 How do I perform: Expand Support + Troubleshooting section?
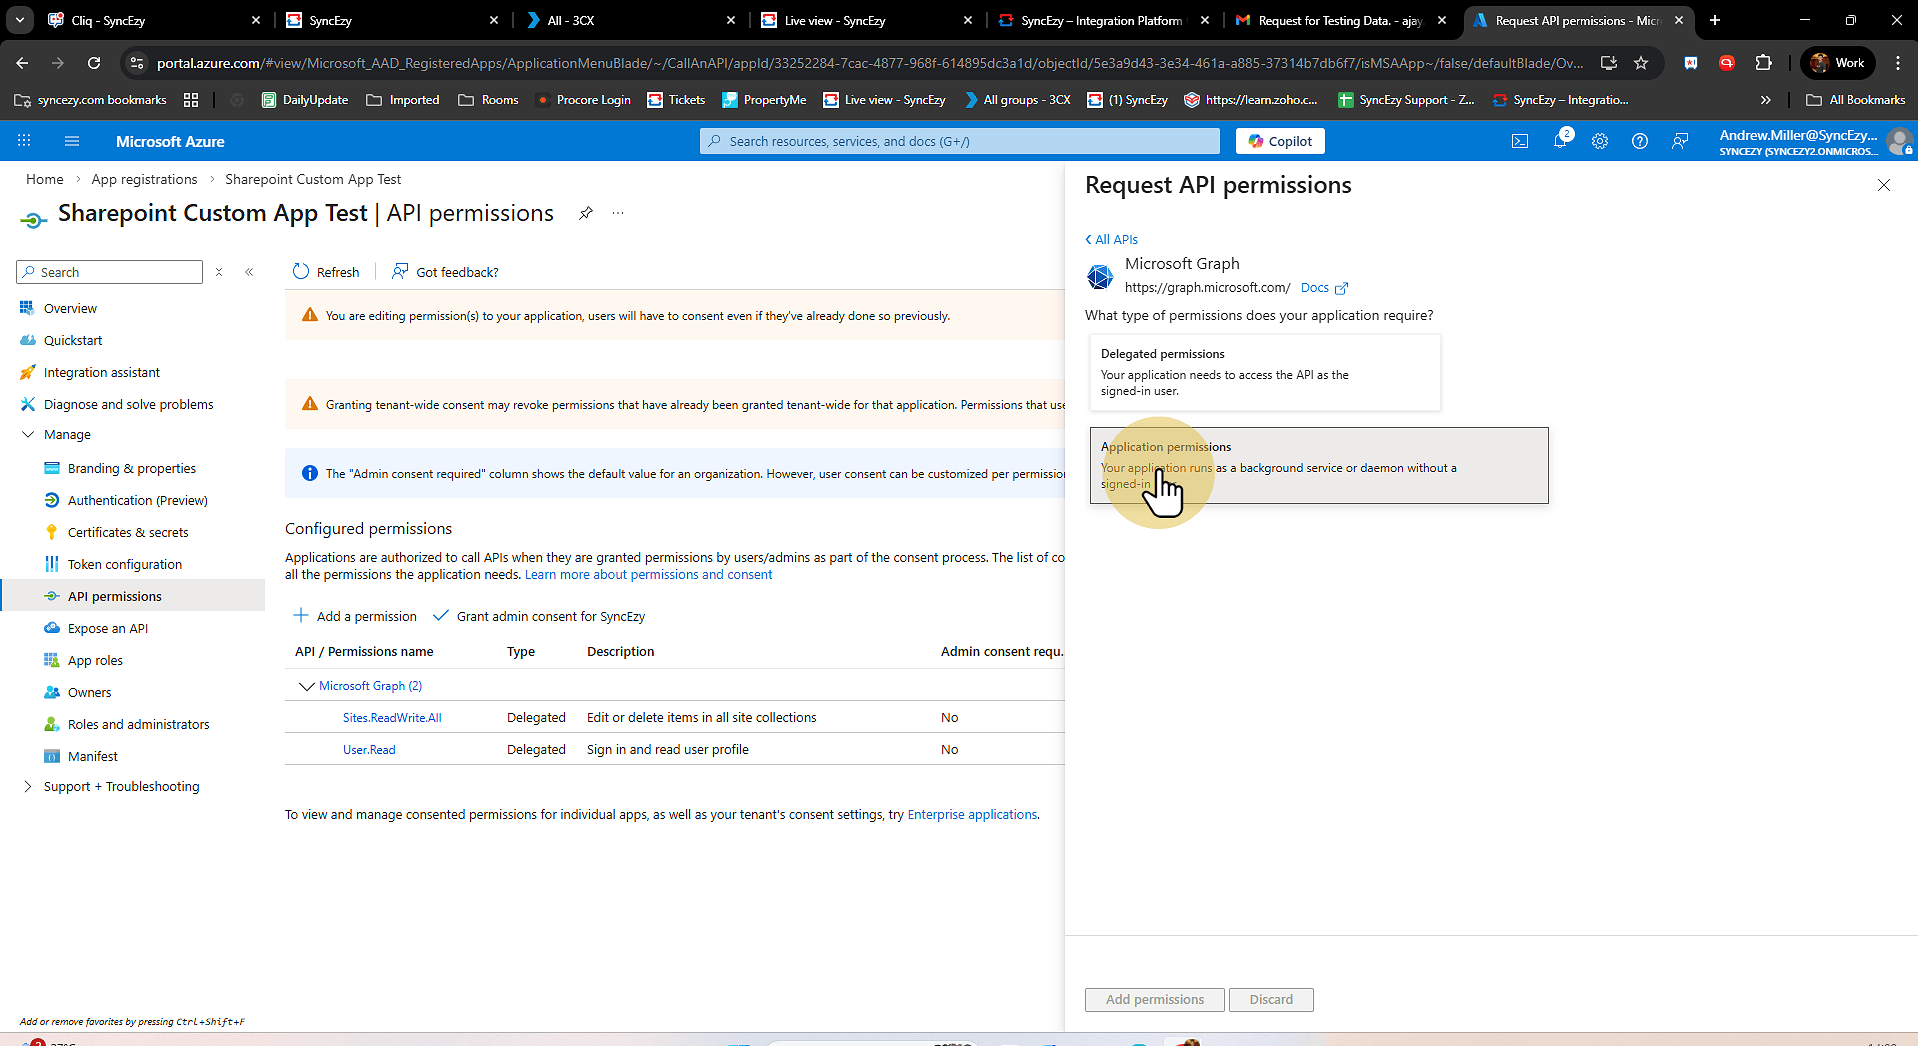pos(28,787)
